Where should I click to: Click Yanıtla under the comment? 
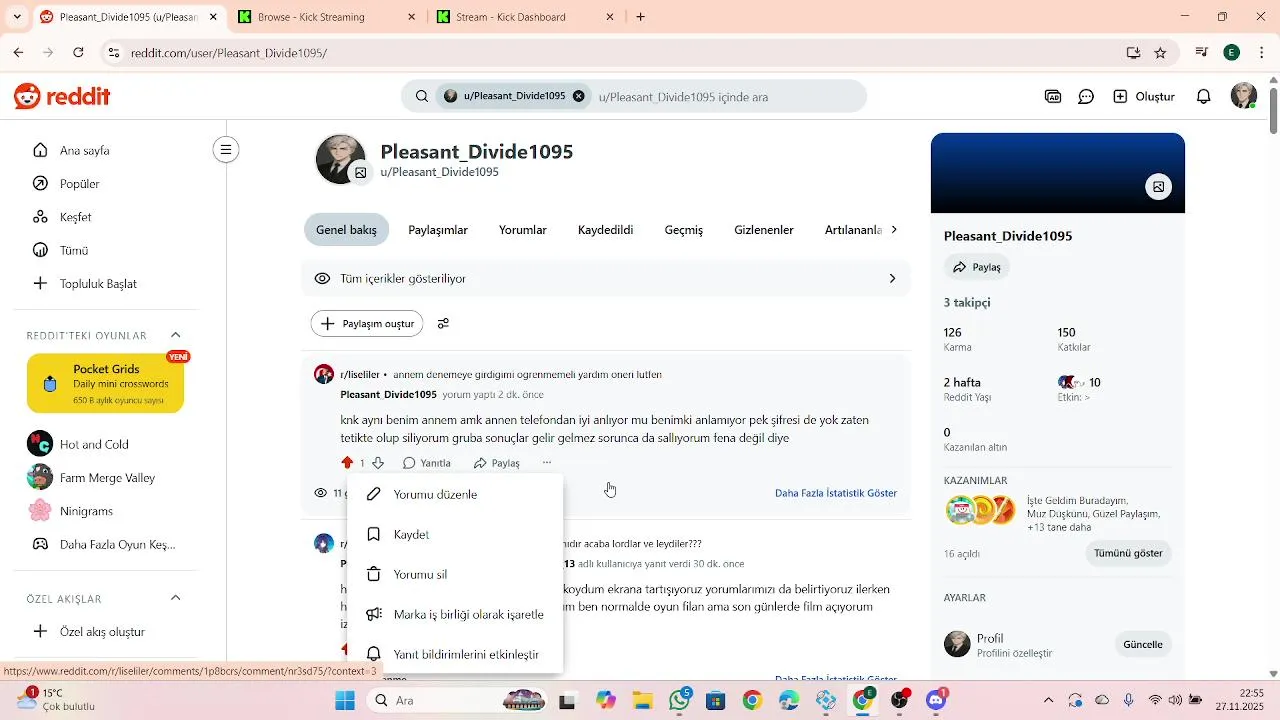point(427,463)
